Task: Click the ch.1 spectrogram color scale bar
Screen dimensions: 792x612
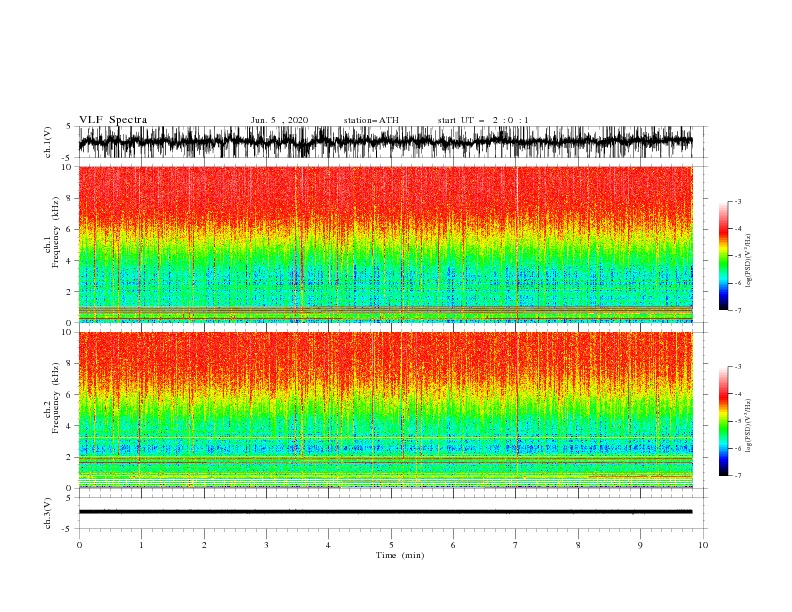Action: click(x=724, y=256)
